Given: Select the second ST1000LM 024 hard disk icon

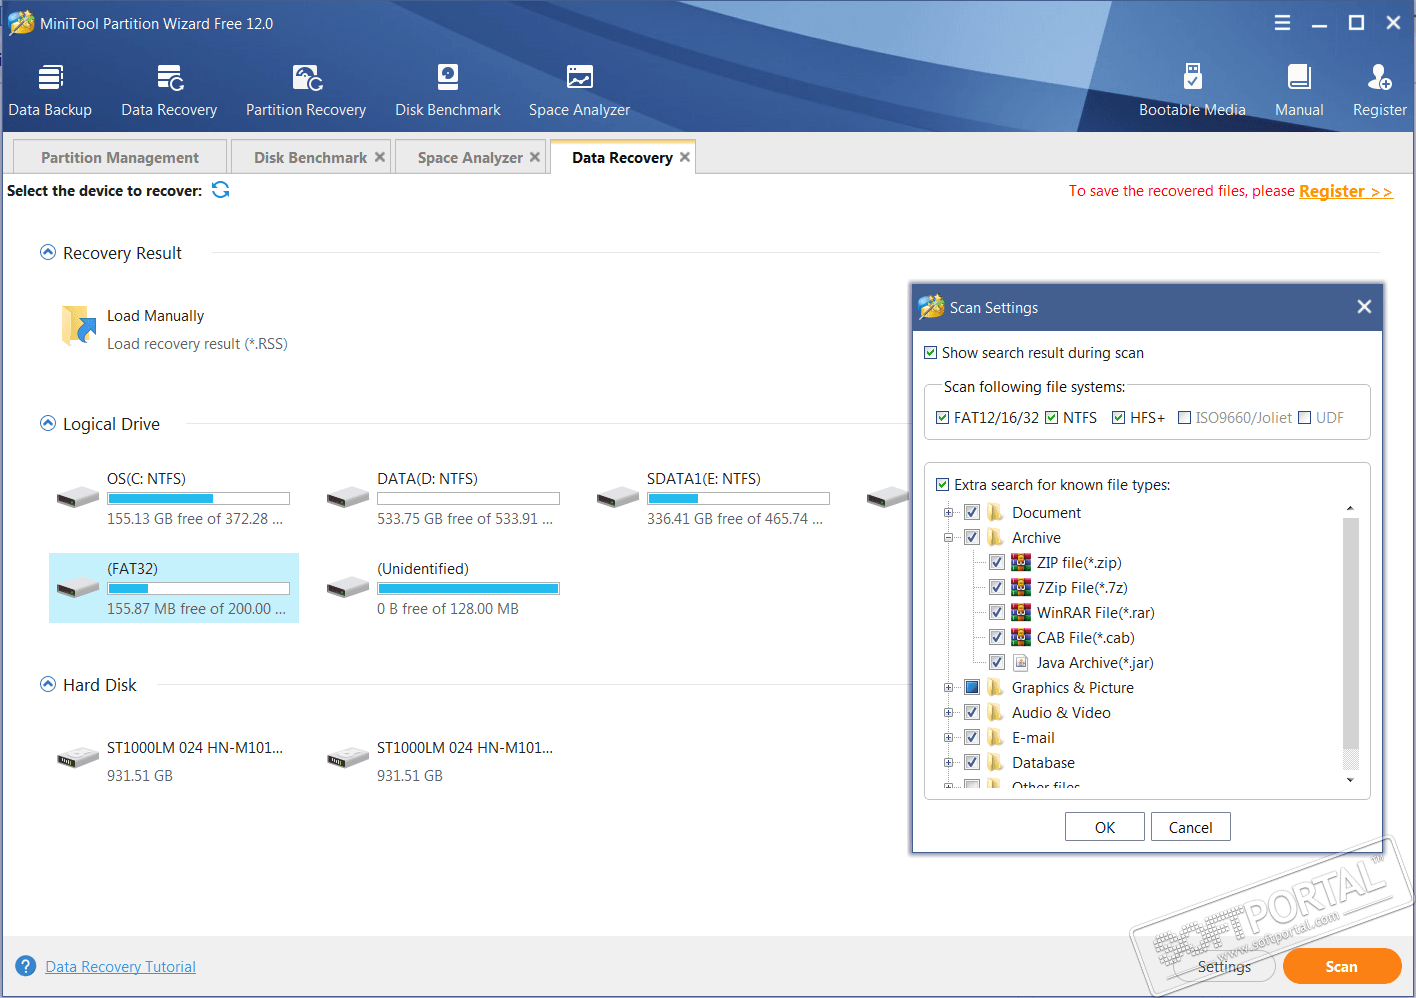Looking at the screenshot, I should click(348, 759).
